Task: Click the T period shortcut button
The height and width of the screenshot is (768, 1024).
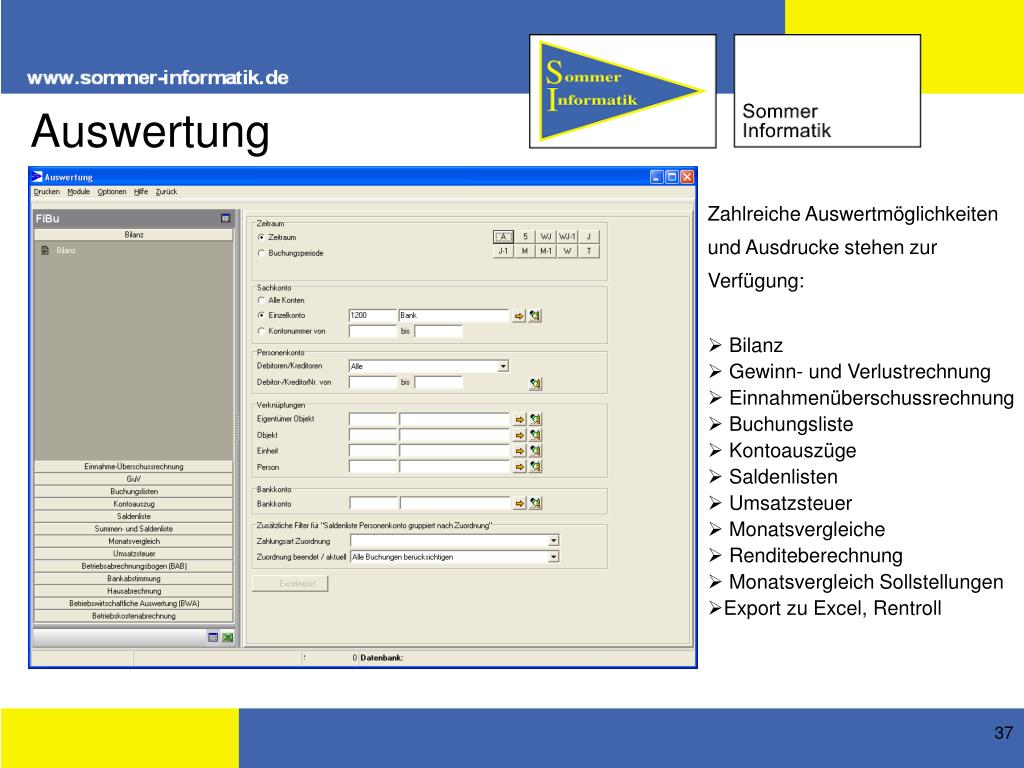Action: coord(588,251)
